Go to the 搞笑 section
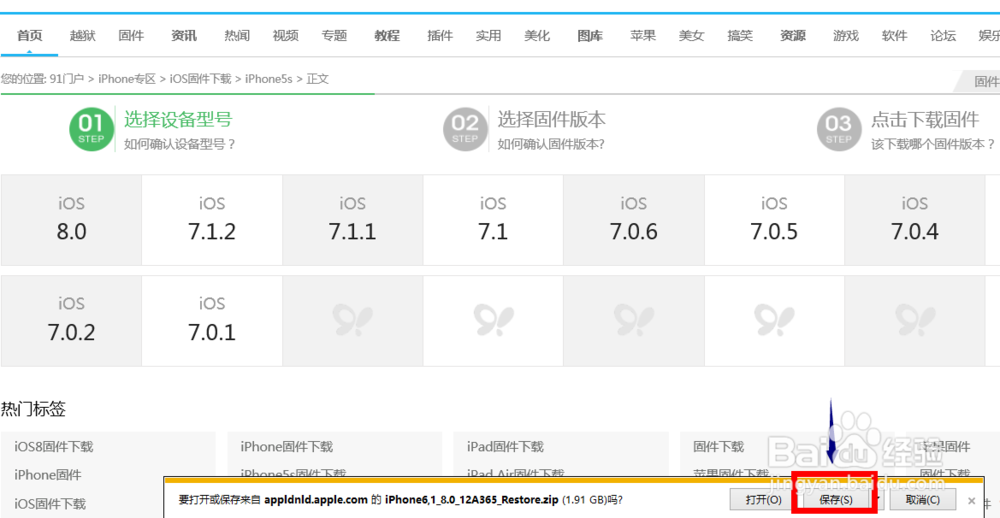The width and height of the screenshot is (1000, 518). 740,36
